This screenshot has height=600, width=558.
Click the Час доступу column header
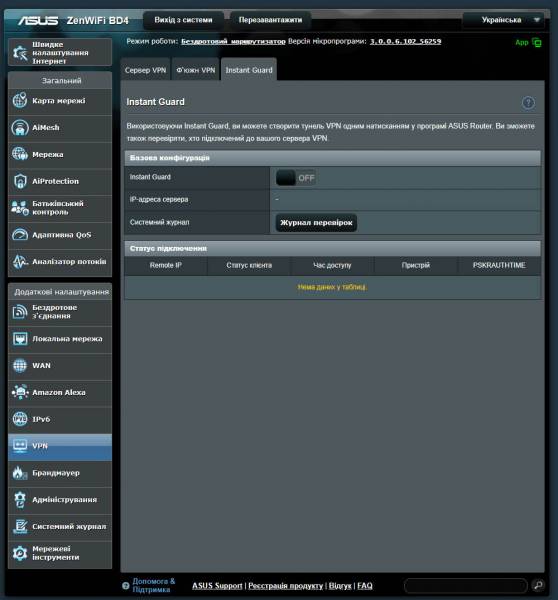[332, 265]
